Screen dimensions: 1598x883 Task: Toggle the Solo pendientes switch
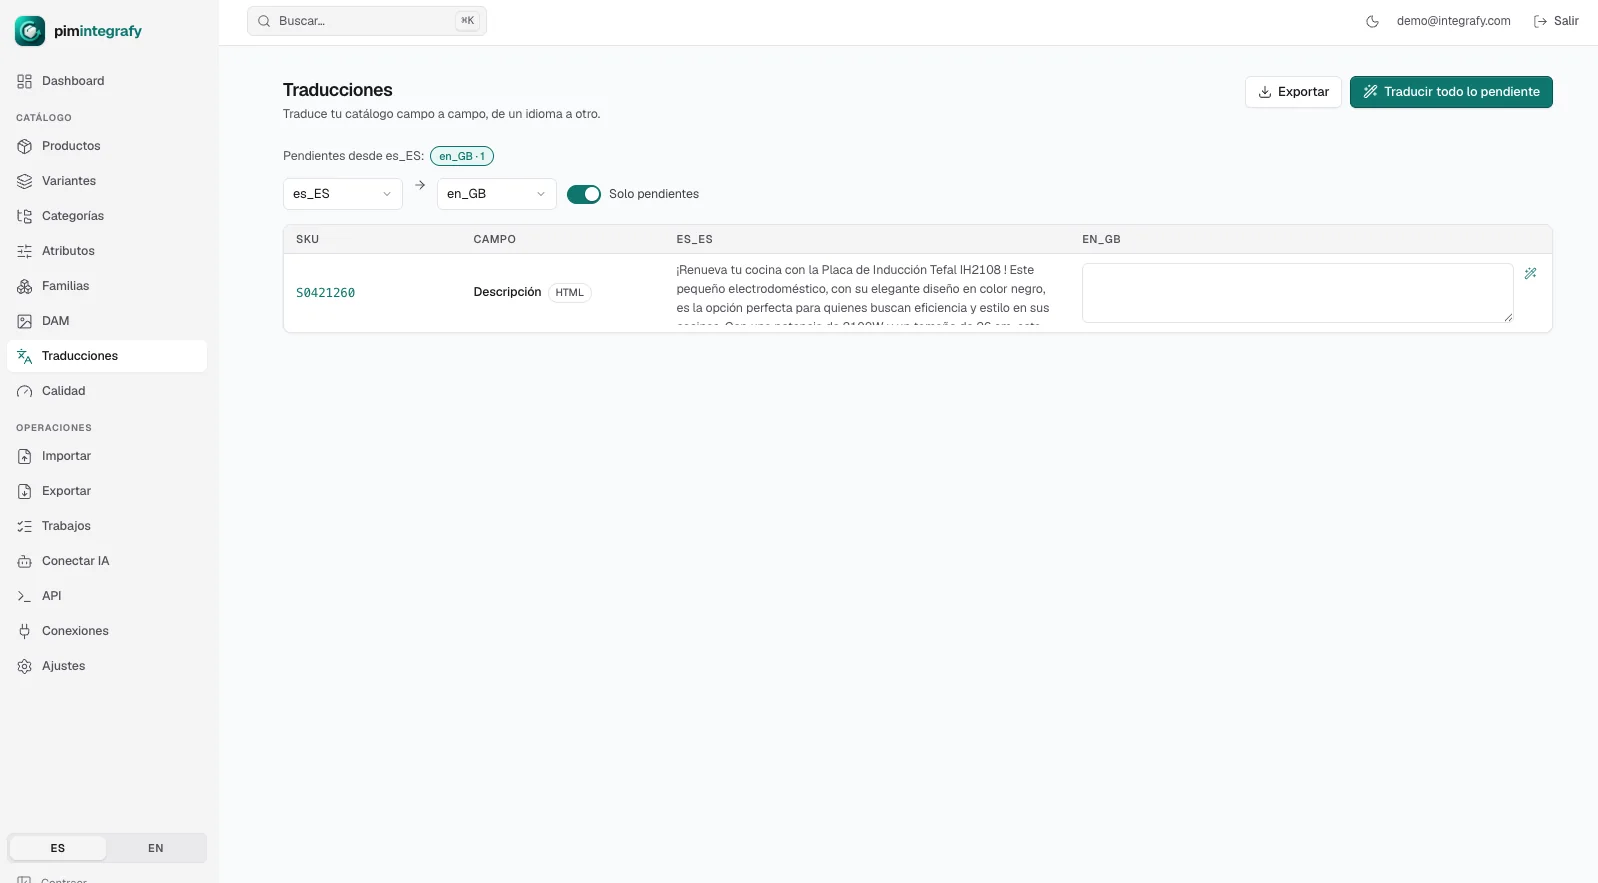point(584,194)
